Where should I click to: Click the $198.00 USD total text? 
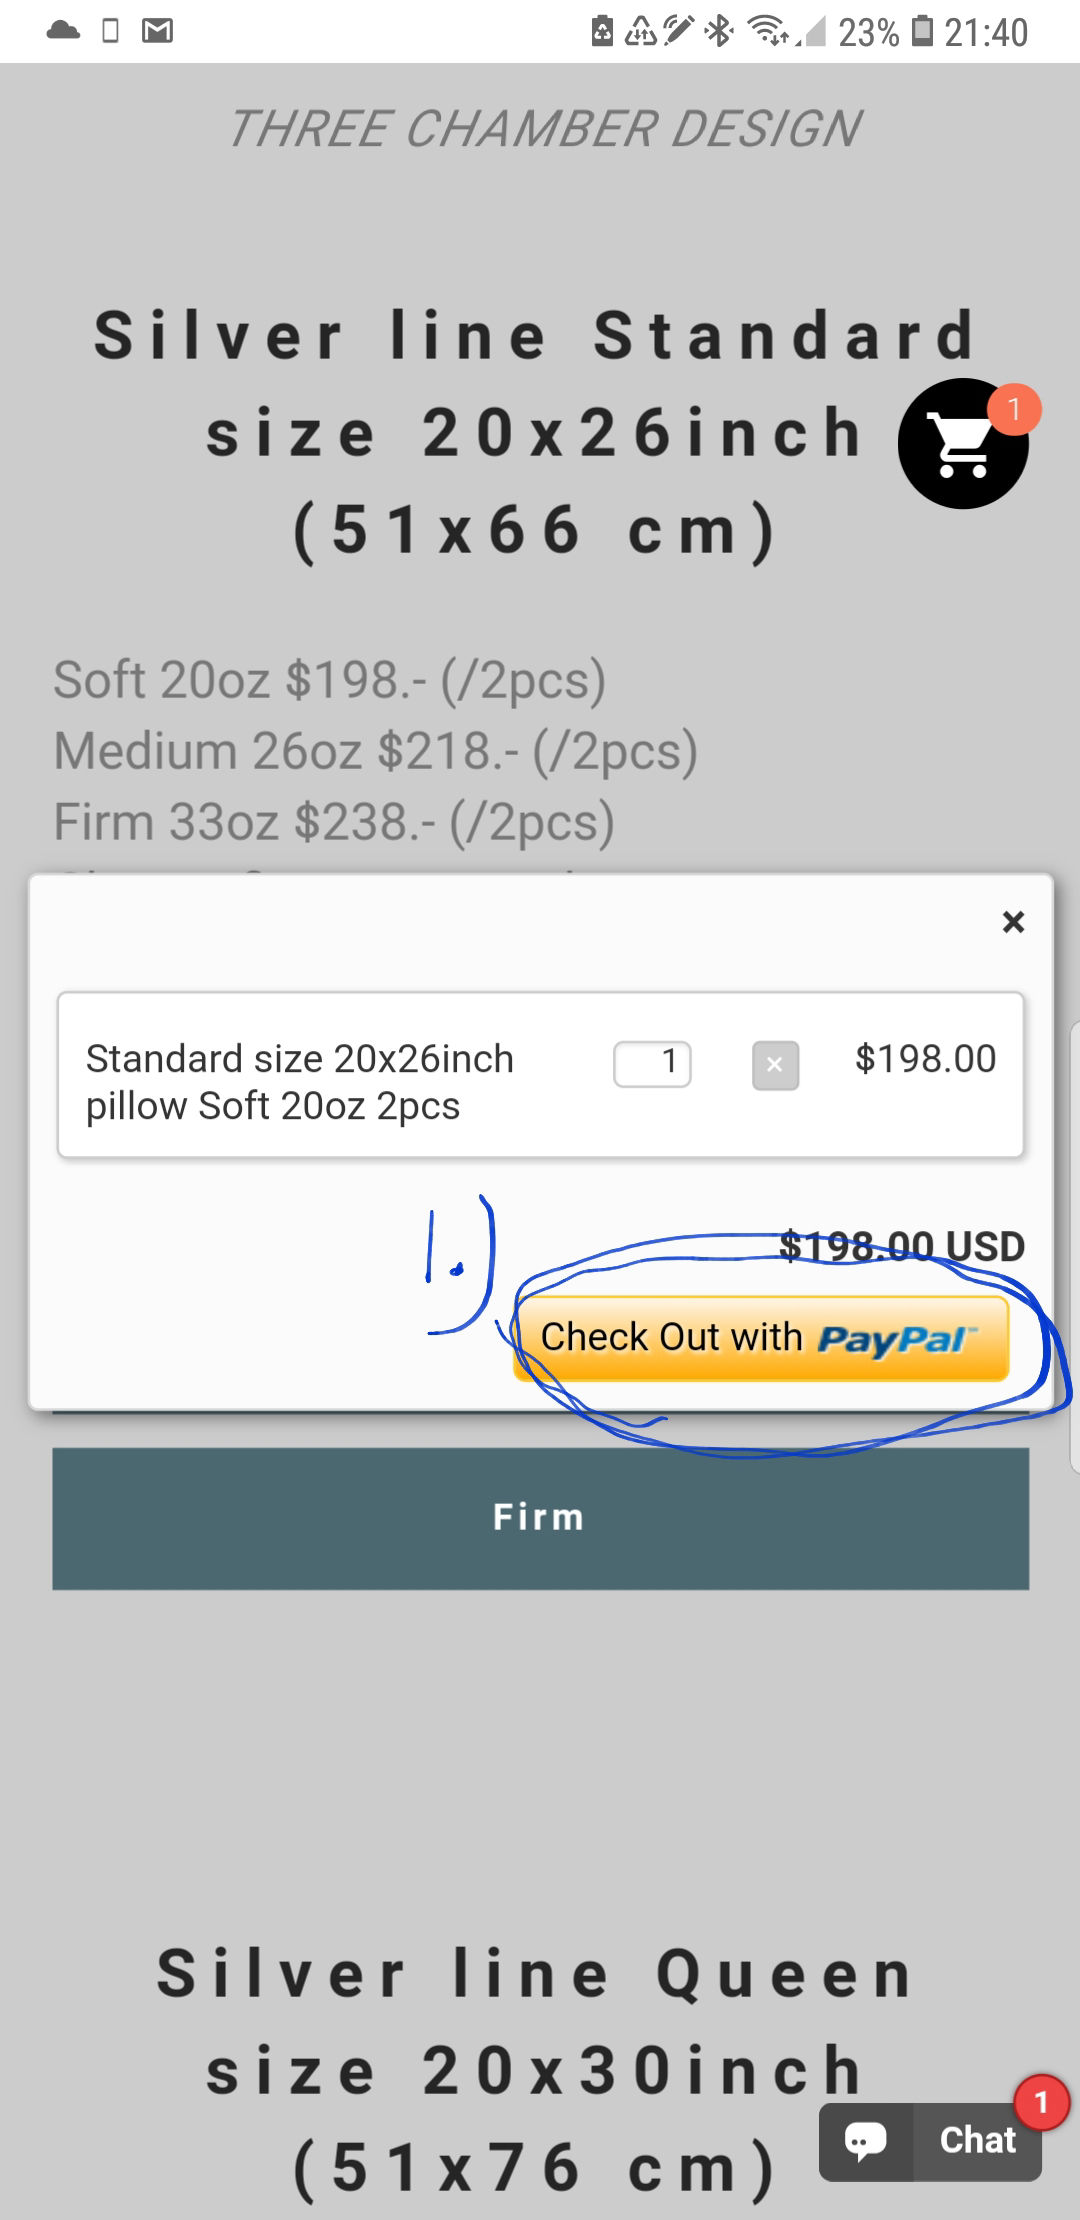pyautogui.click(x=900, y=1245)
